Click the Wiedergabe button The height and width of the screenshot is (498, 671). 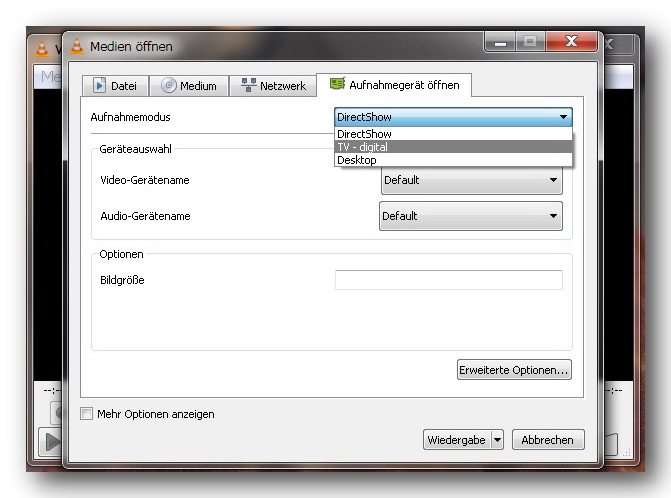tap(457, 440)
